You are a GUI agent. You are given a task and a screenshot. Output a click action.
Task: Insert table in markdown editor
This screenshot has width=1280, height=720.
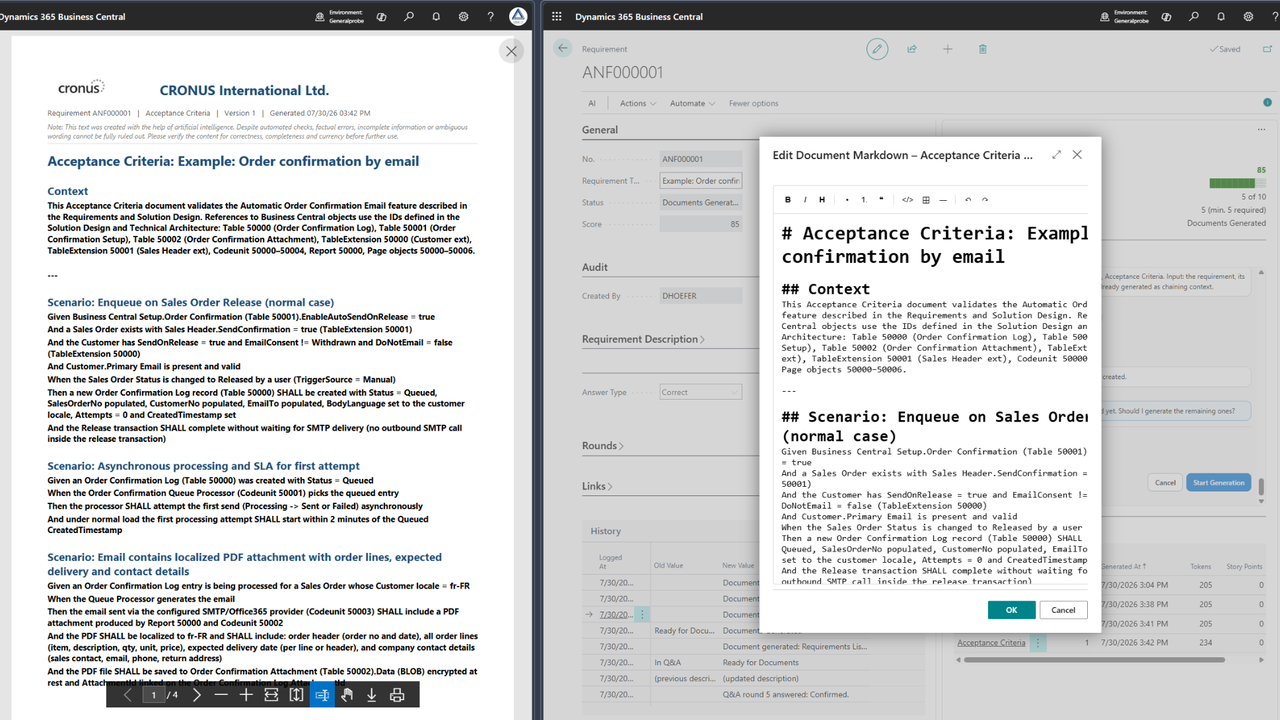tap(926, 200)
